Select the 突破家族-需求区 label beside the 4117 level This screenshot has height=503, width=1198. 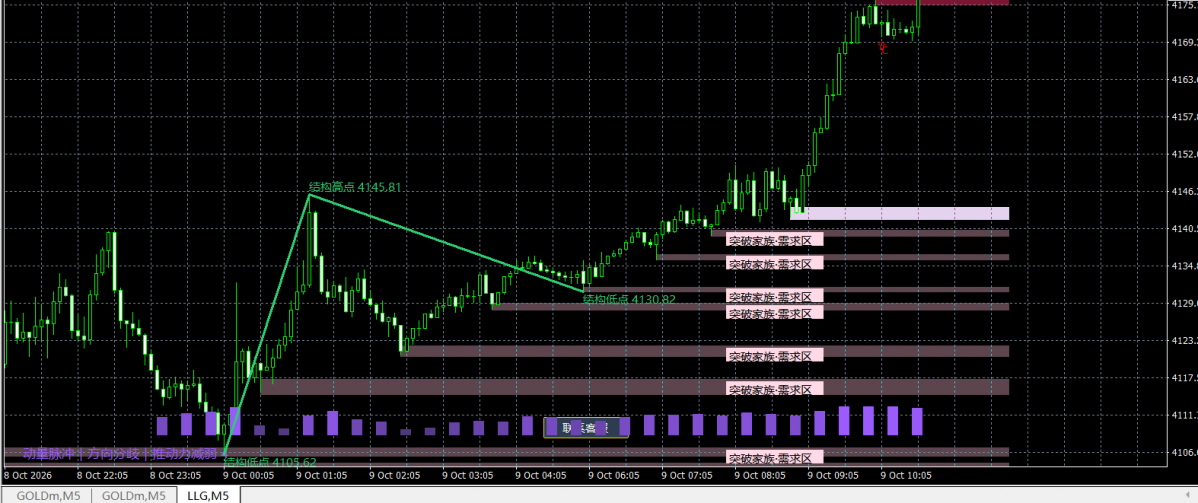(775, 388)
